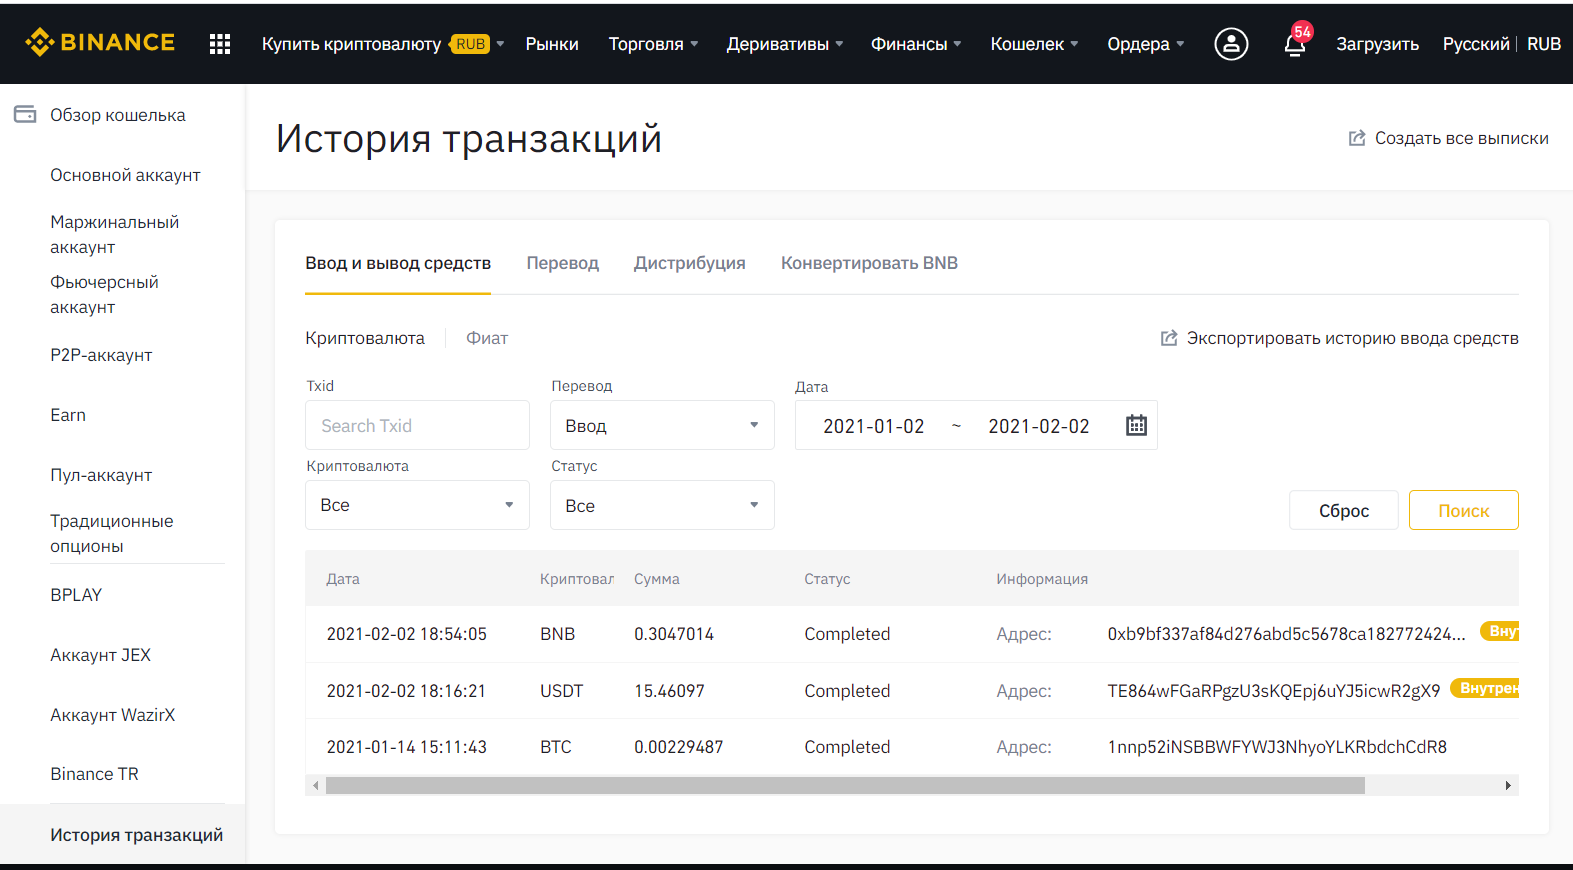Click 'Экспортировать историю ввода средств' link
Image resolution: width=1573 pixels, height=870 pixels.
1353,338
